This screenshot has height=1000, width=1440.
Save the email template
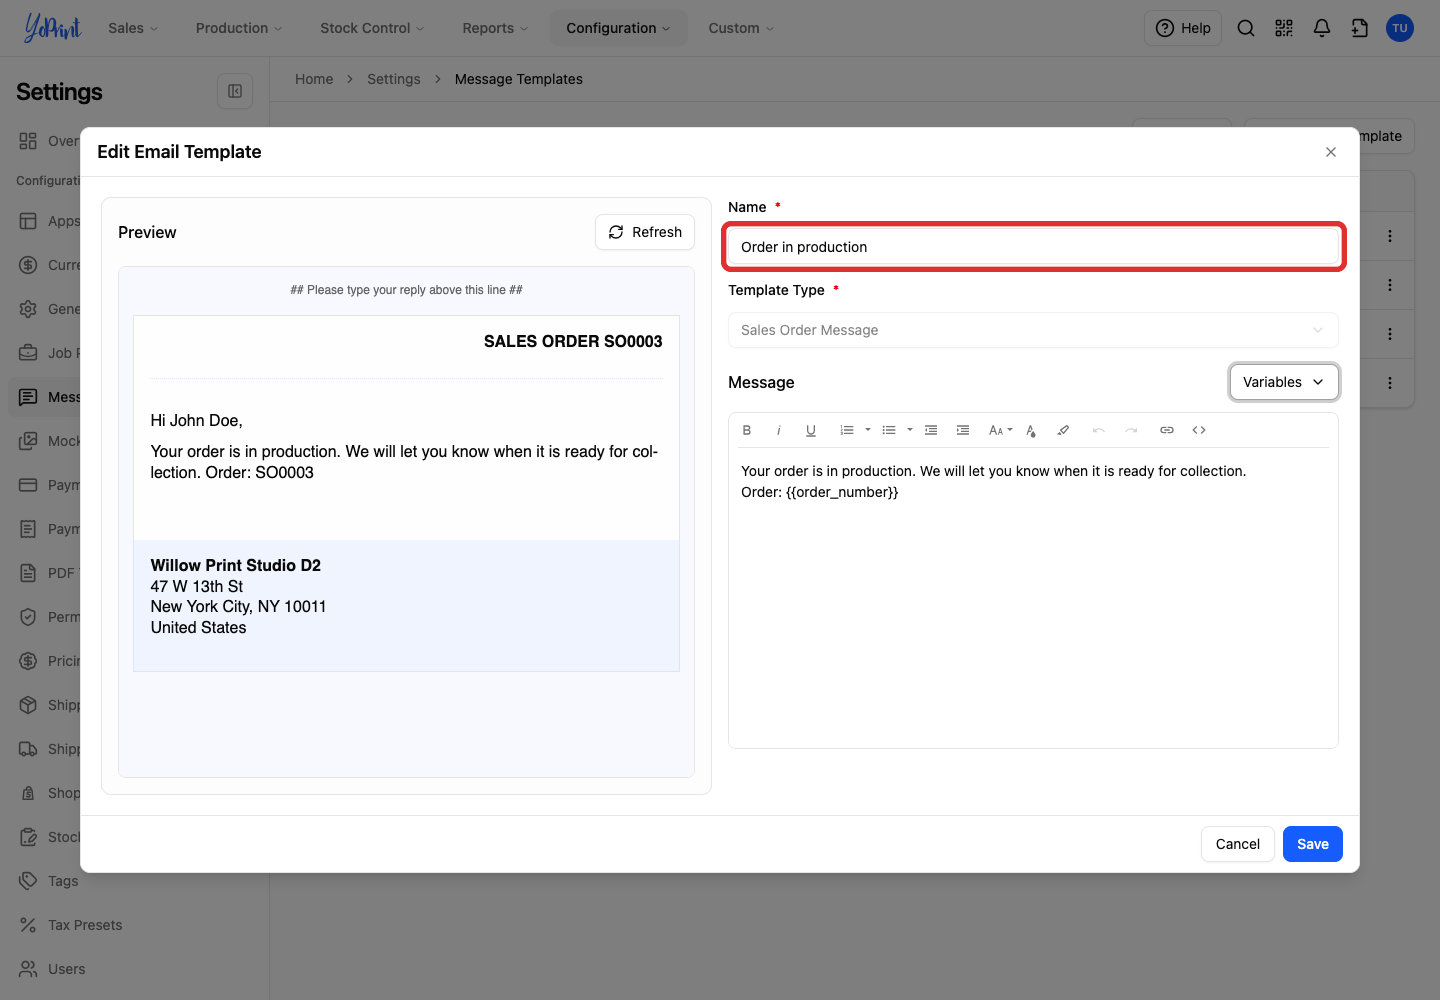pos(1313,844)
